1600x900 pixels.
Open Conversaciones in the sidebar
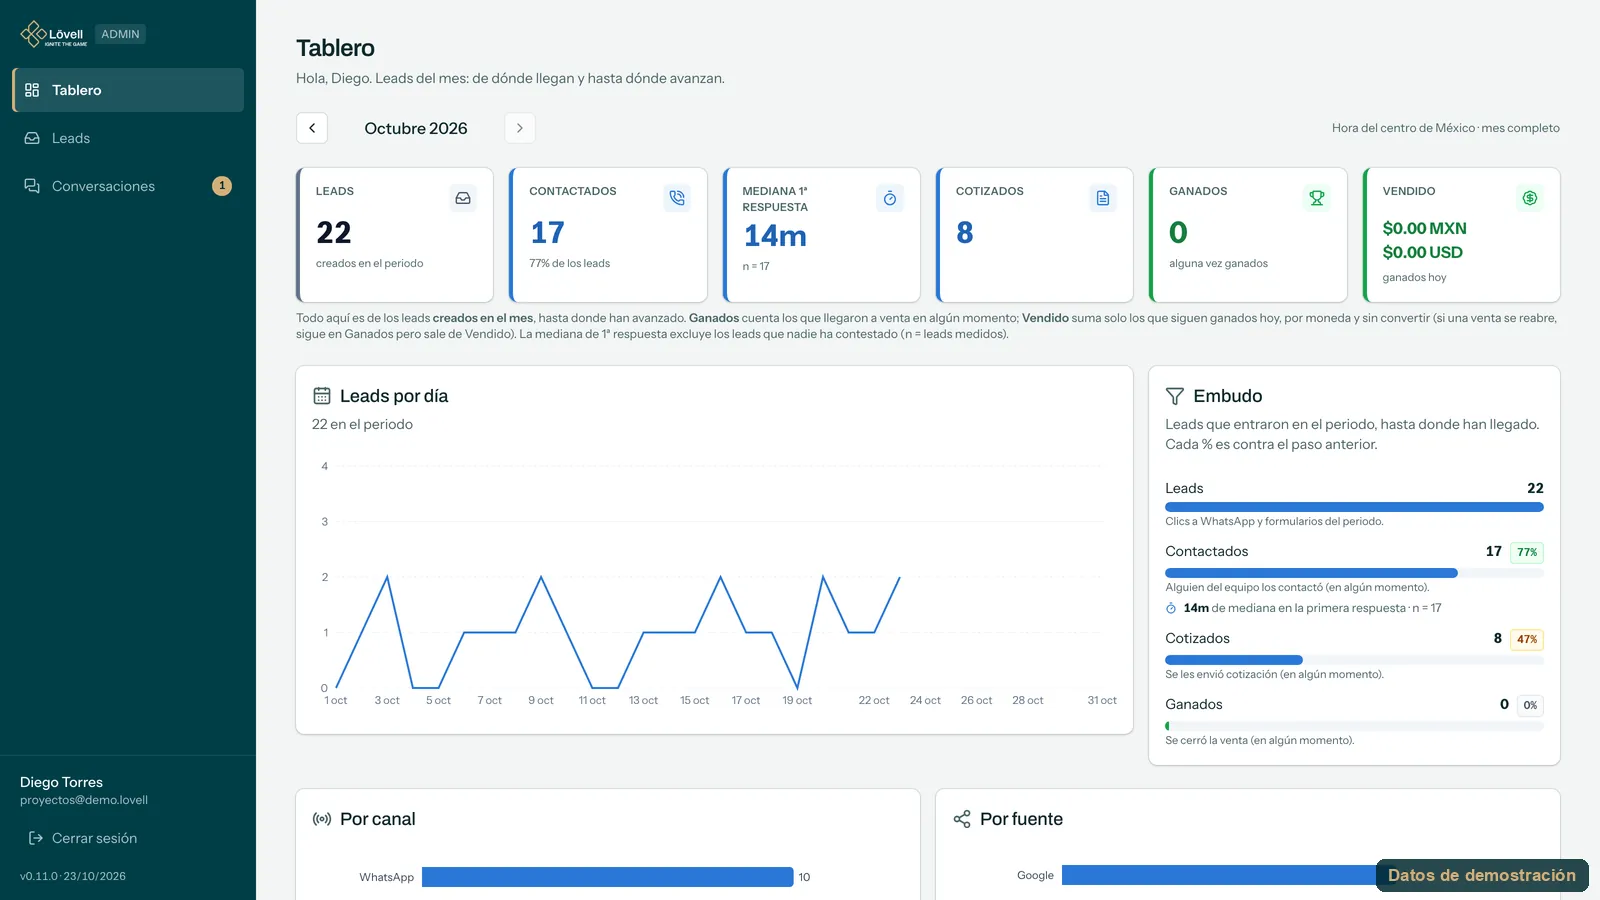[x=128, y=186]
